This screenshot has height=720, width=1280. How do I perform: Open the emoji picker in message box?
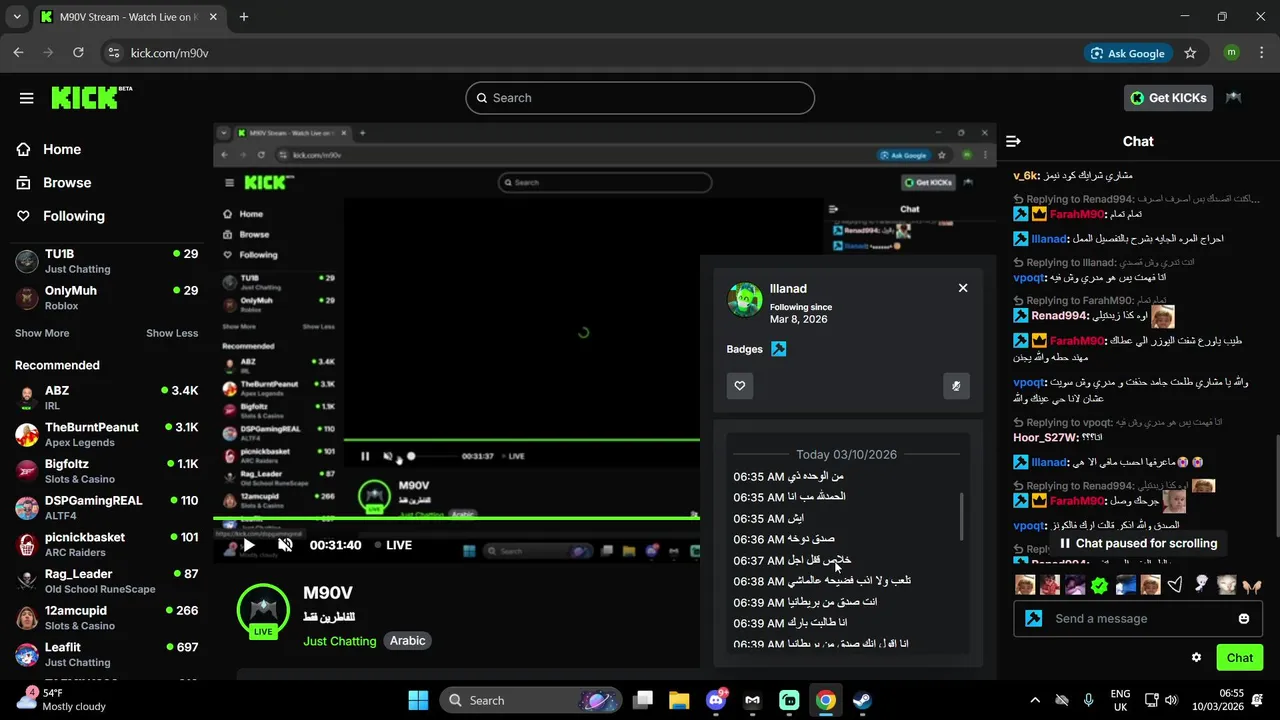pyautogui.click(x=1244, y=619)
